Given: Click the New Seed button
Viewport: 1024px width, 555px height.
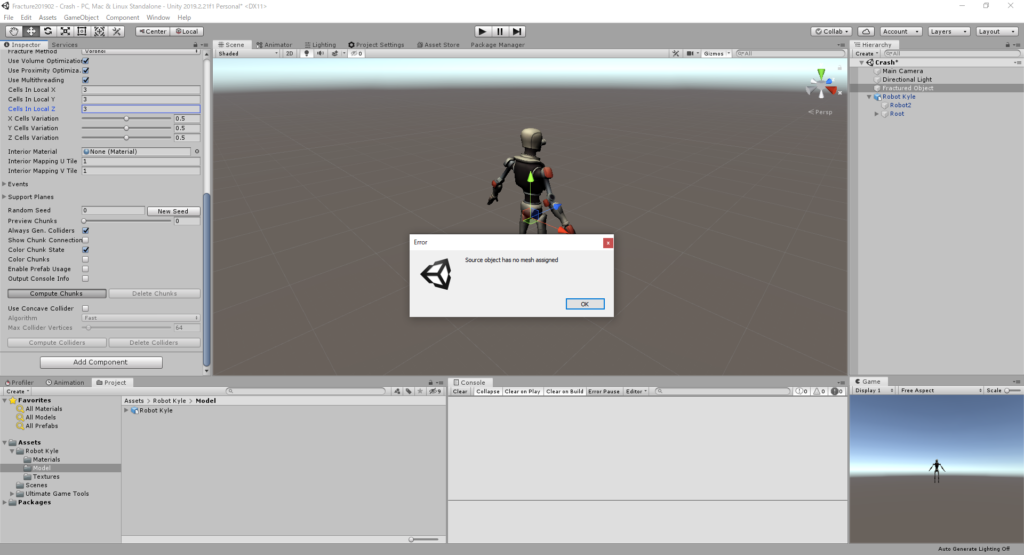Looking at the screenshot, I should pos(173,211).
